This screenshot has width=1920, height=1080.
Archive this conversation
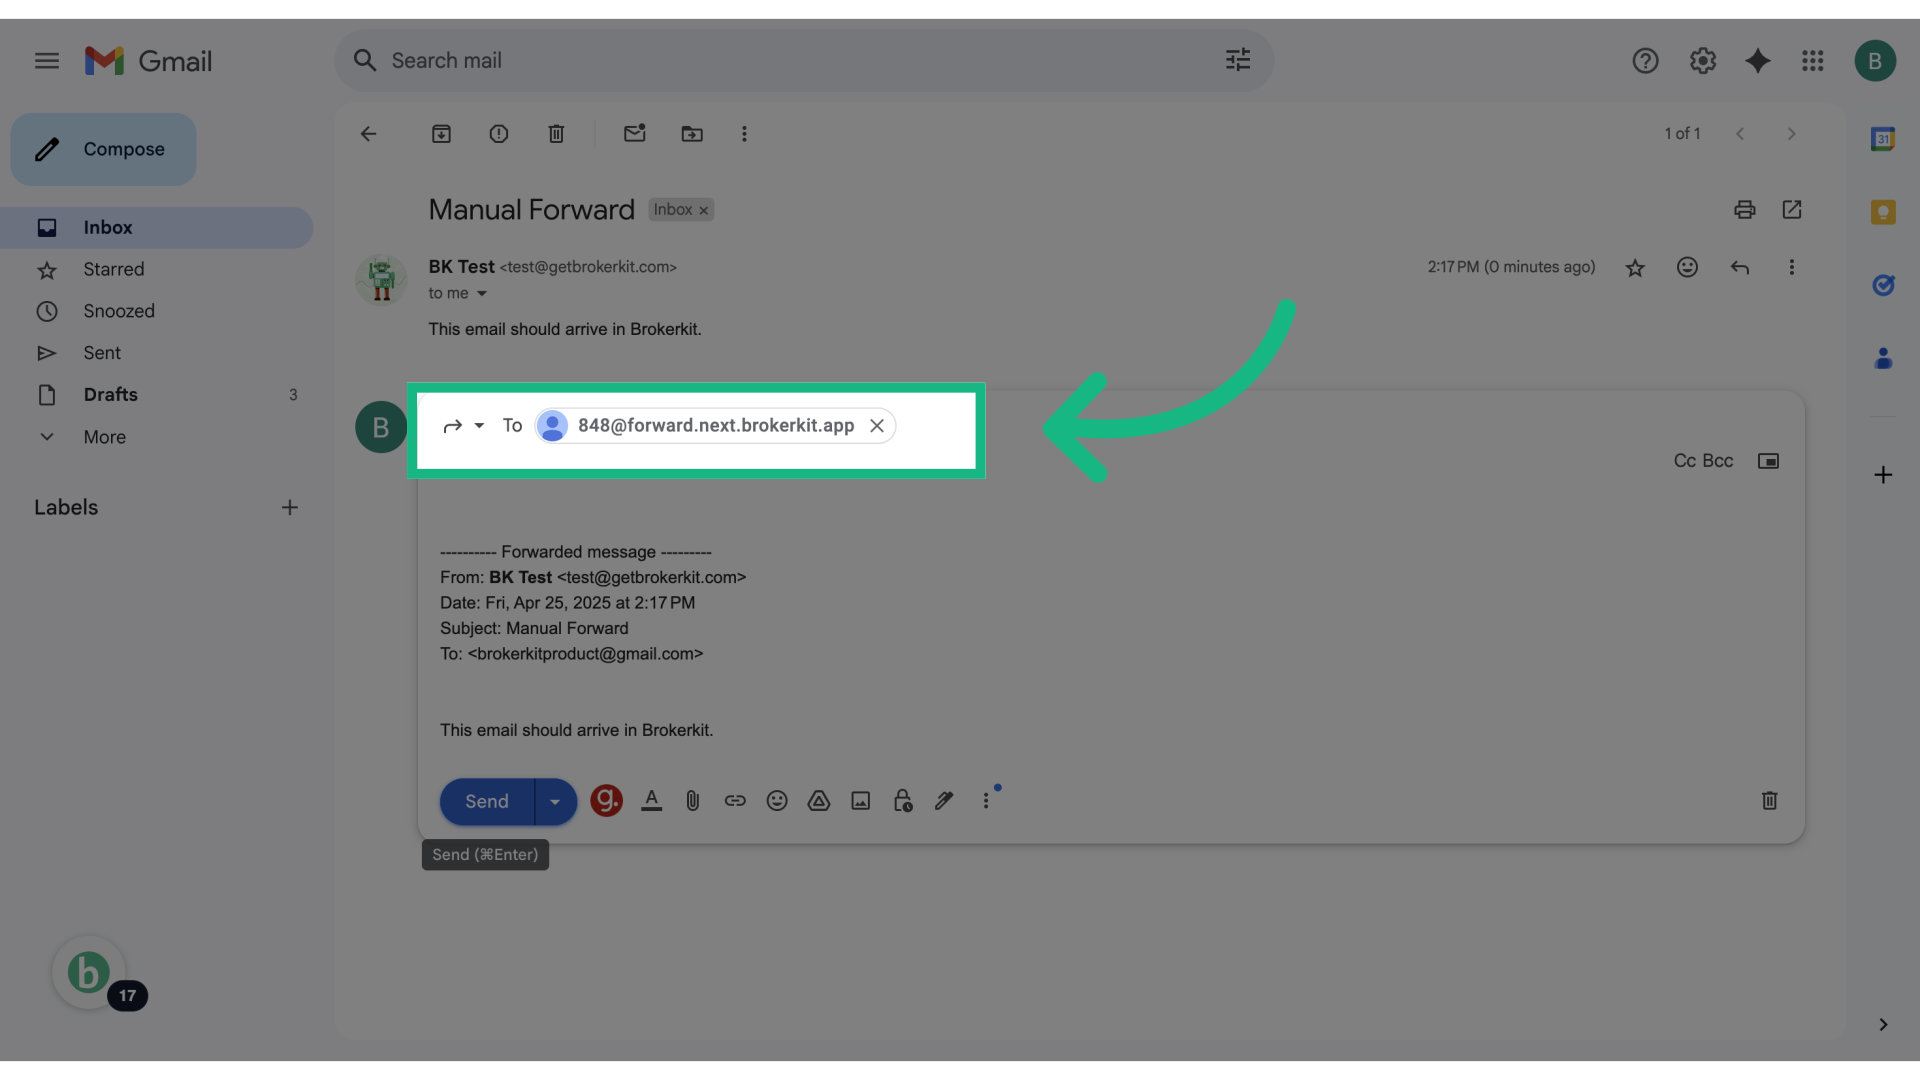(x=441, y=134)
